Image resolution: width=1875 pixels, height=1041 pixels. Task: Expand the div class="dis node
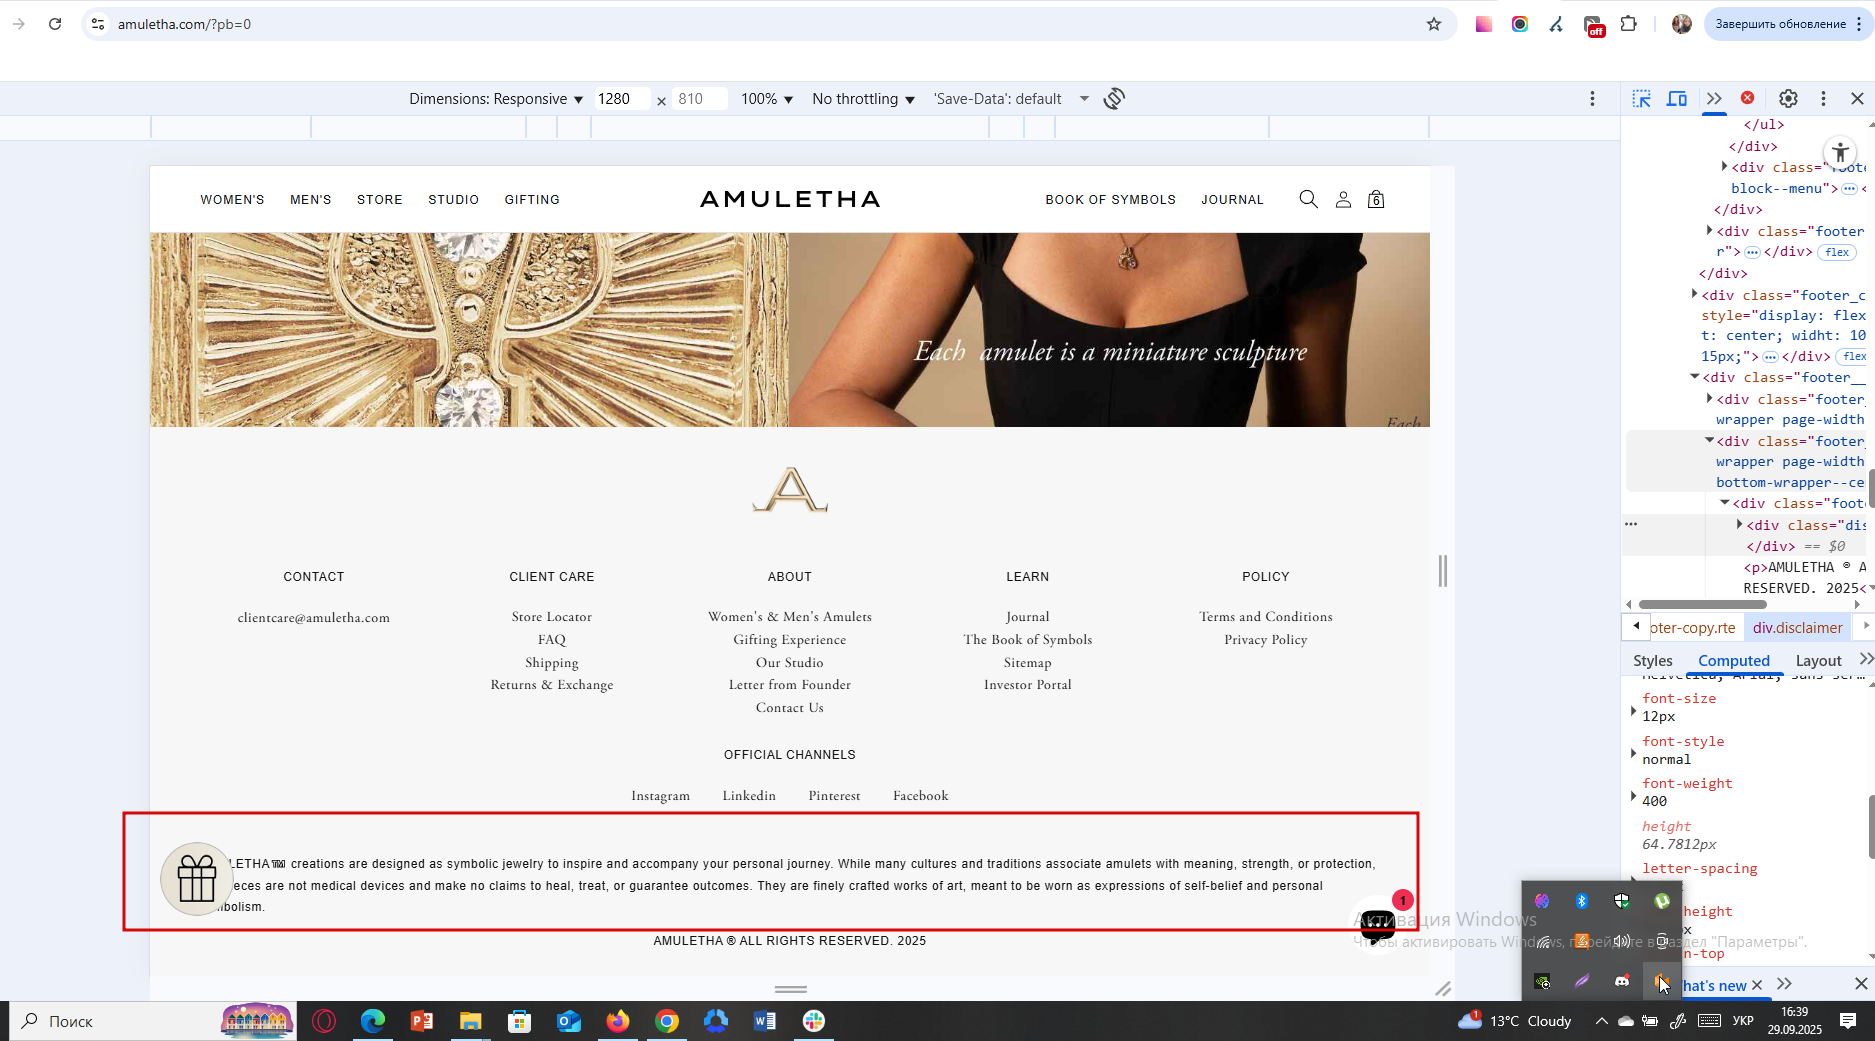1739,524
